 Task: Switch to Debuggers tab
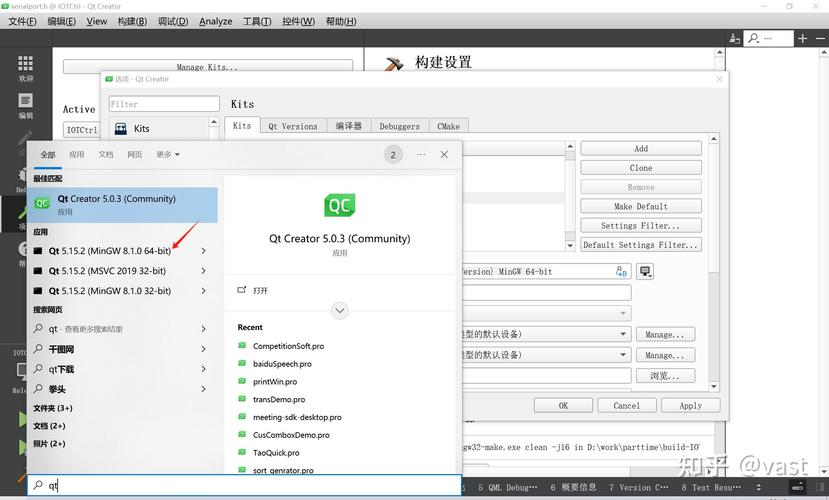pos(399,126)
